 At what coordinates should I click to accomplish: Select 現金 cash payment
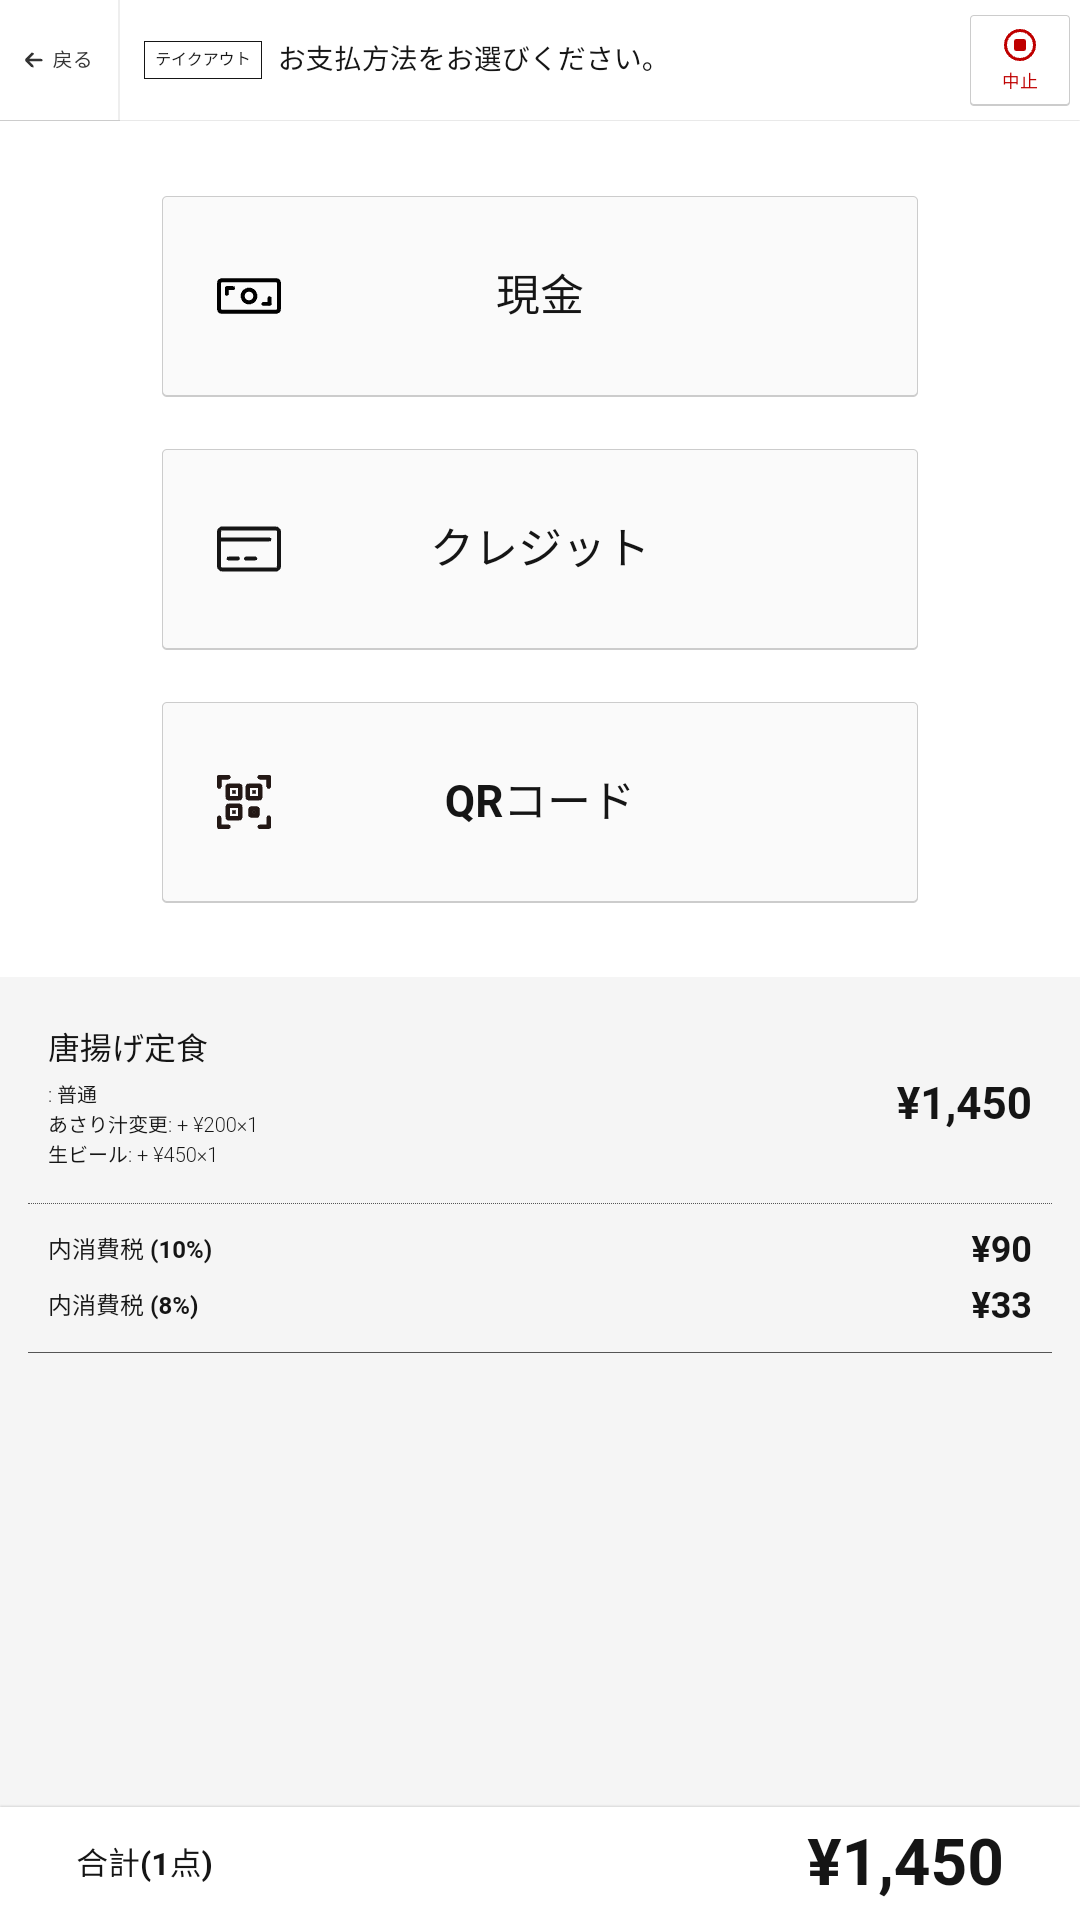(x=540, y=296)
